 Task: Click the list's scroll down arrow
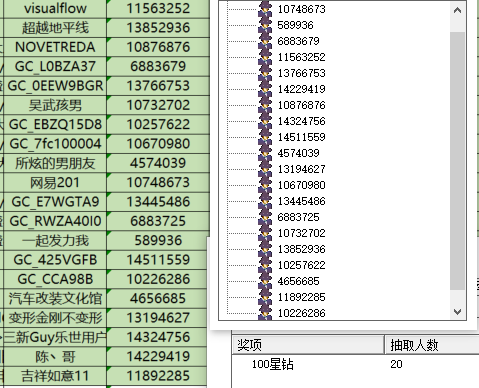pyautogui.click(x=457, y=312)
